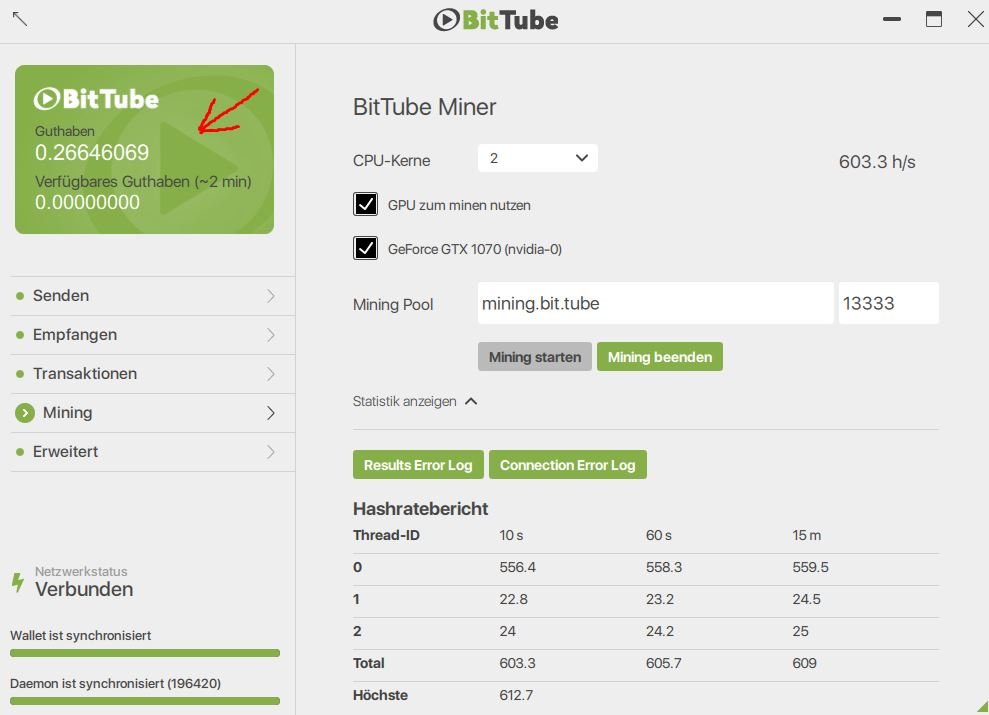Viewport: 989px width, 715px height.
Task: Click the chevron next to Senden
Action: [x=271, y=296]
